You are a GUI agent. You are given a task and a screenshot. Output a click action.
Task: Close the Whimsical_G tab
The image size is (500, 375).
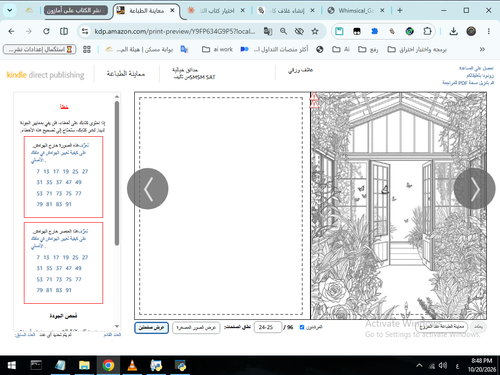[x=382, y=11]
